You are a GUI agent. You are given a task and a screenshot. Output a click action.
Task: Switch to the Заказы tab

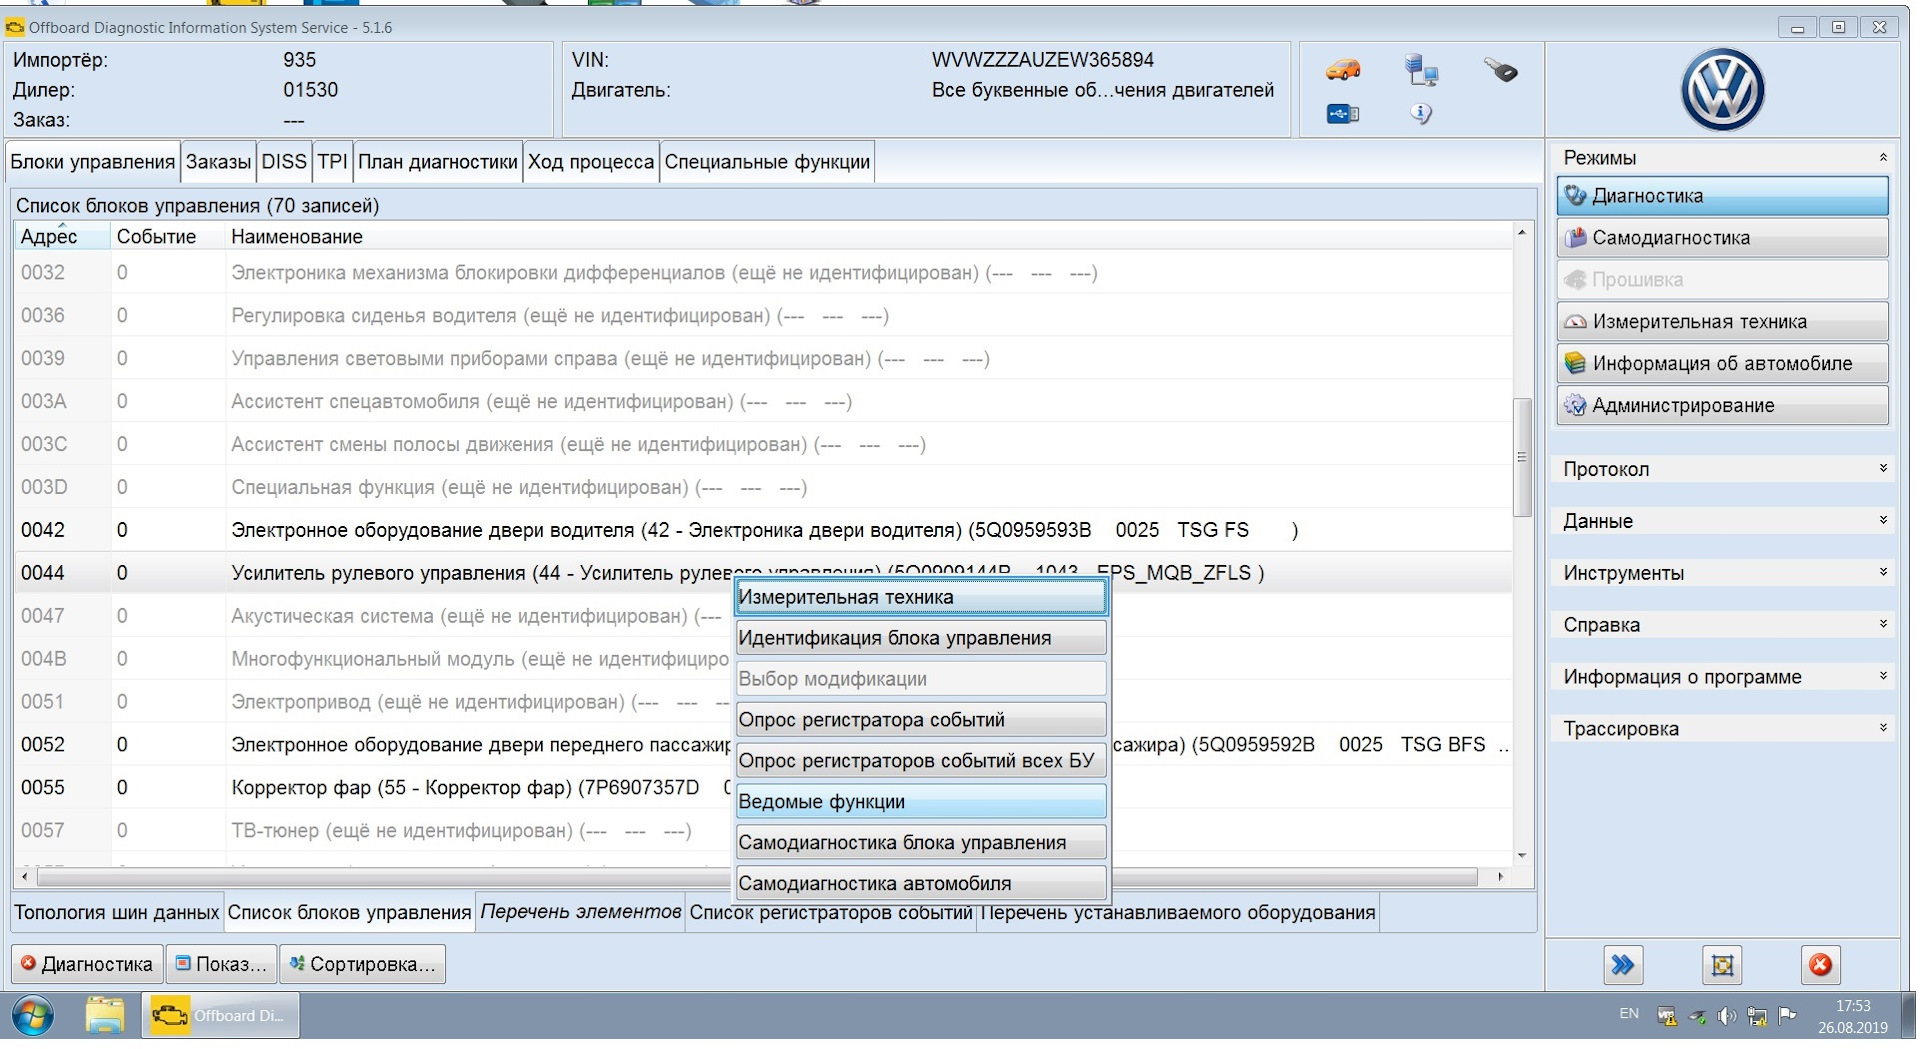coord(218,162)
